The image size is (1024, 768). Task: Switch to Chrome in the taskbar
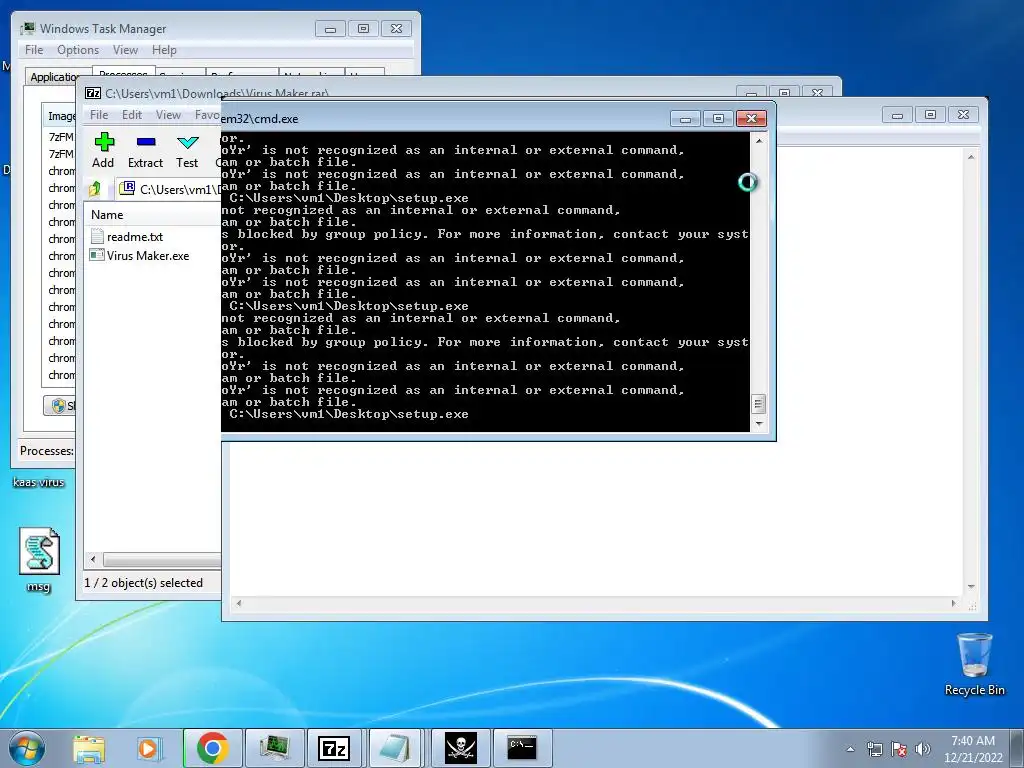[x=212, y=748]
